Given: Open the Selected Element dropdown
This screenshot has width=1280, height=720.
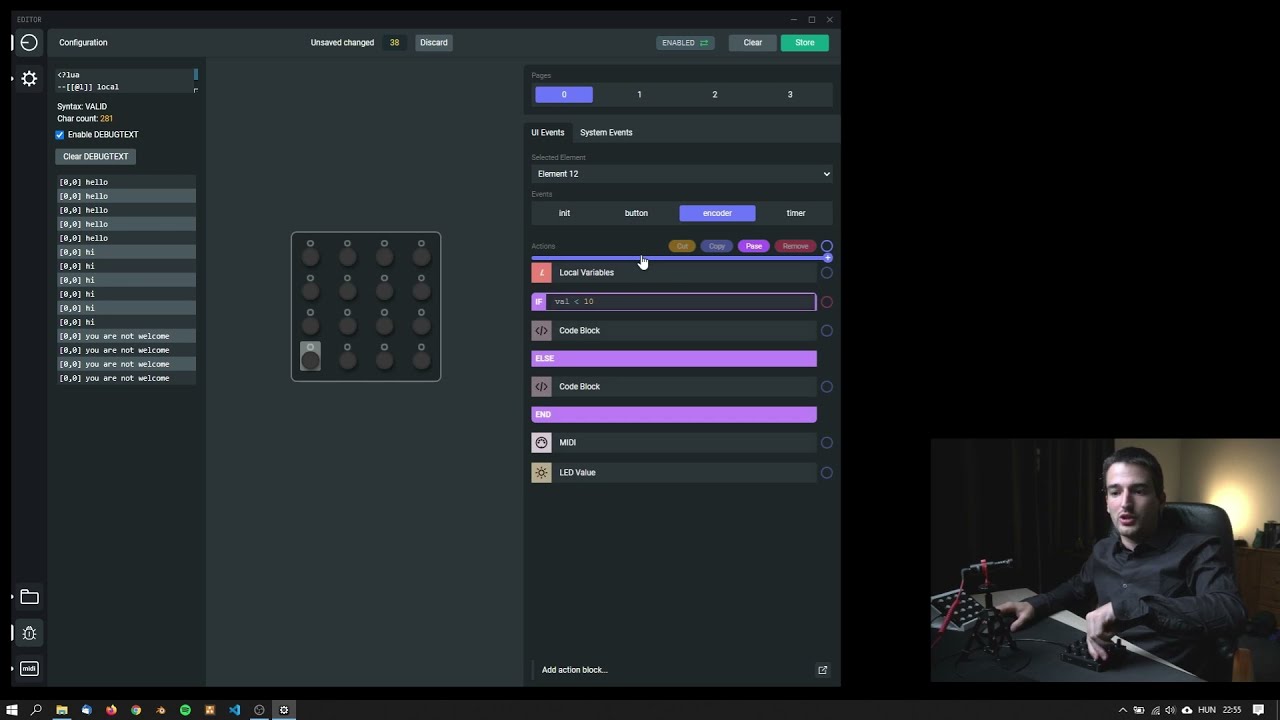Looking at the screenshot, I should 682,174.
